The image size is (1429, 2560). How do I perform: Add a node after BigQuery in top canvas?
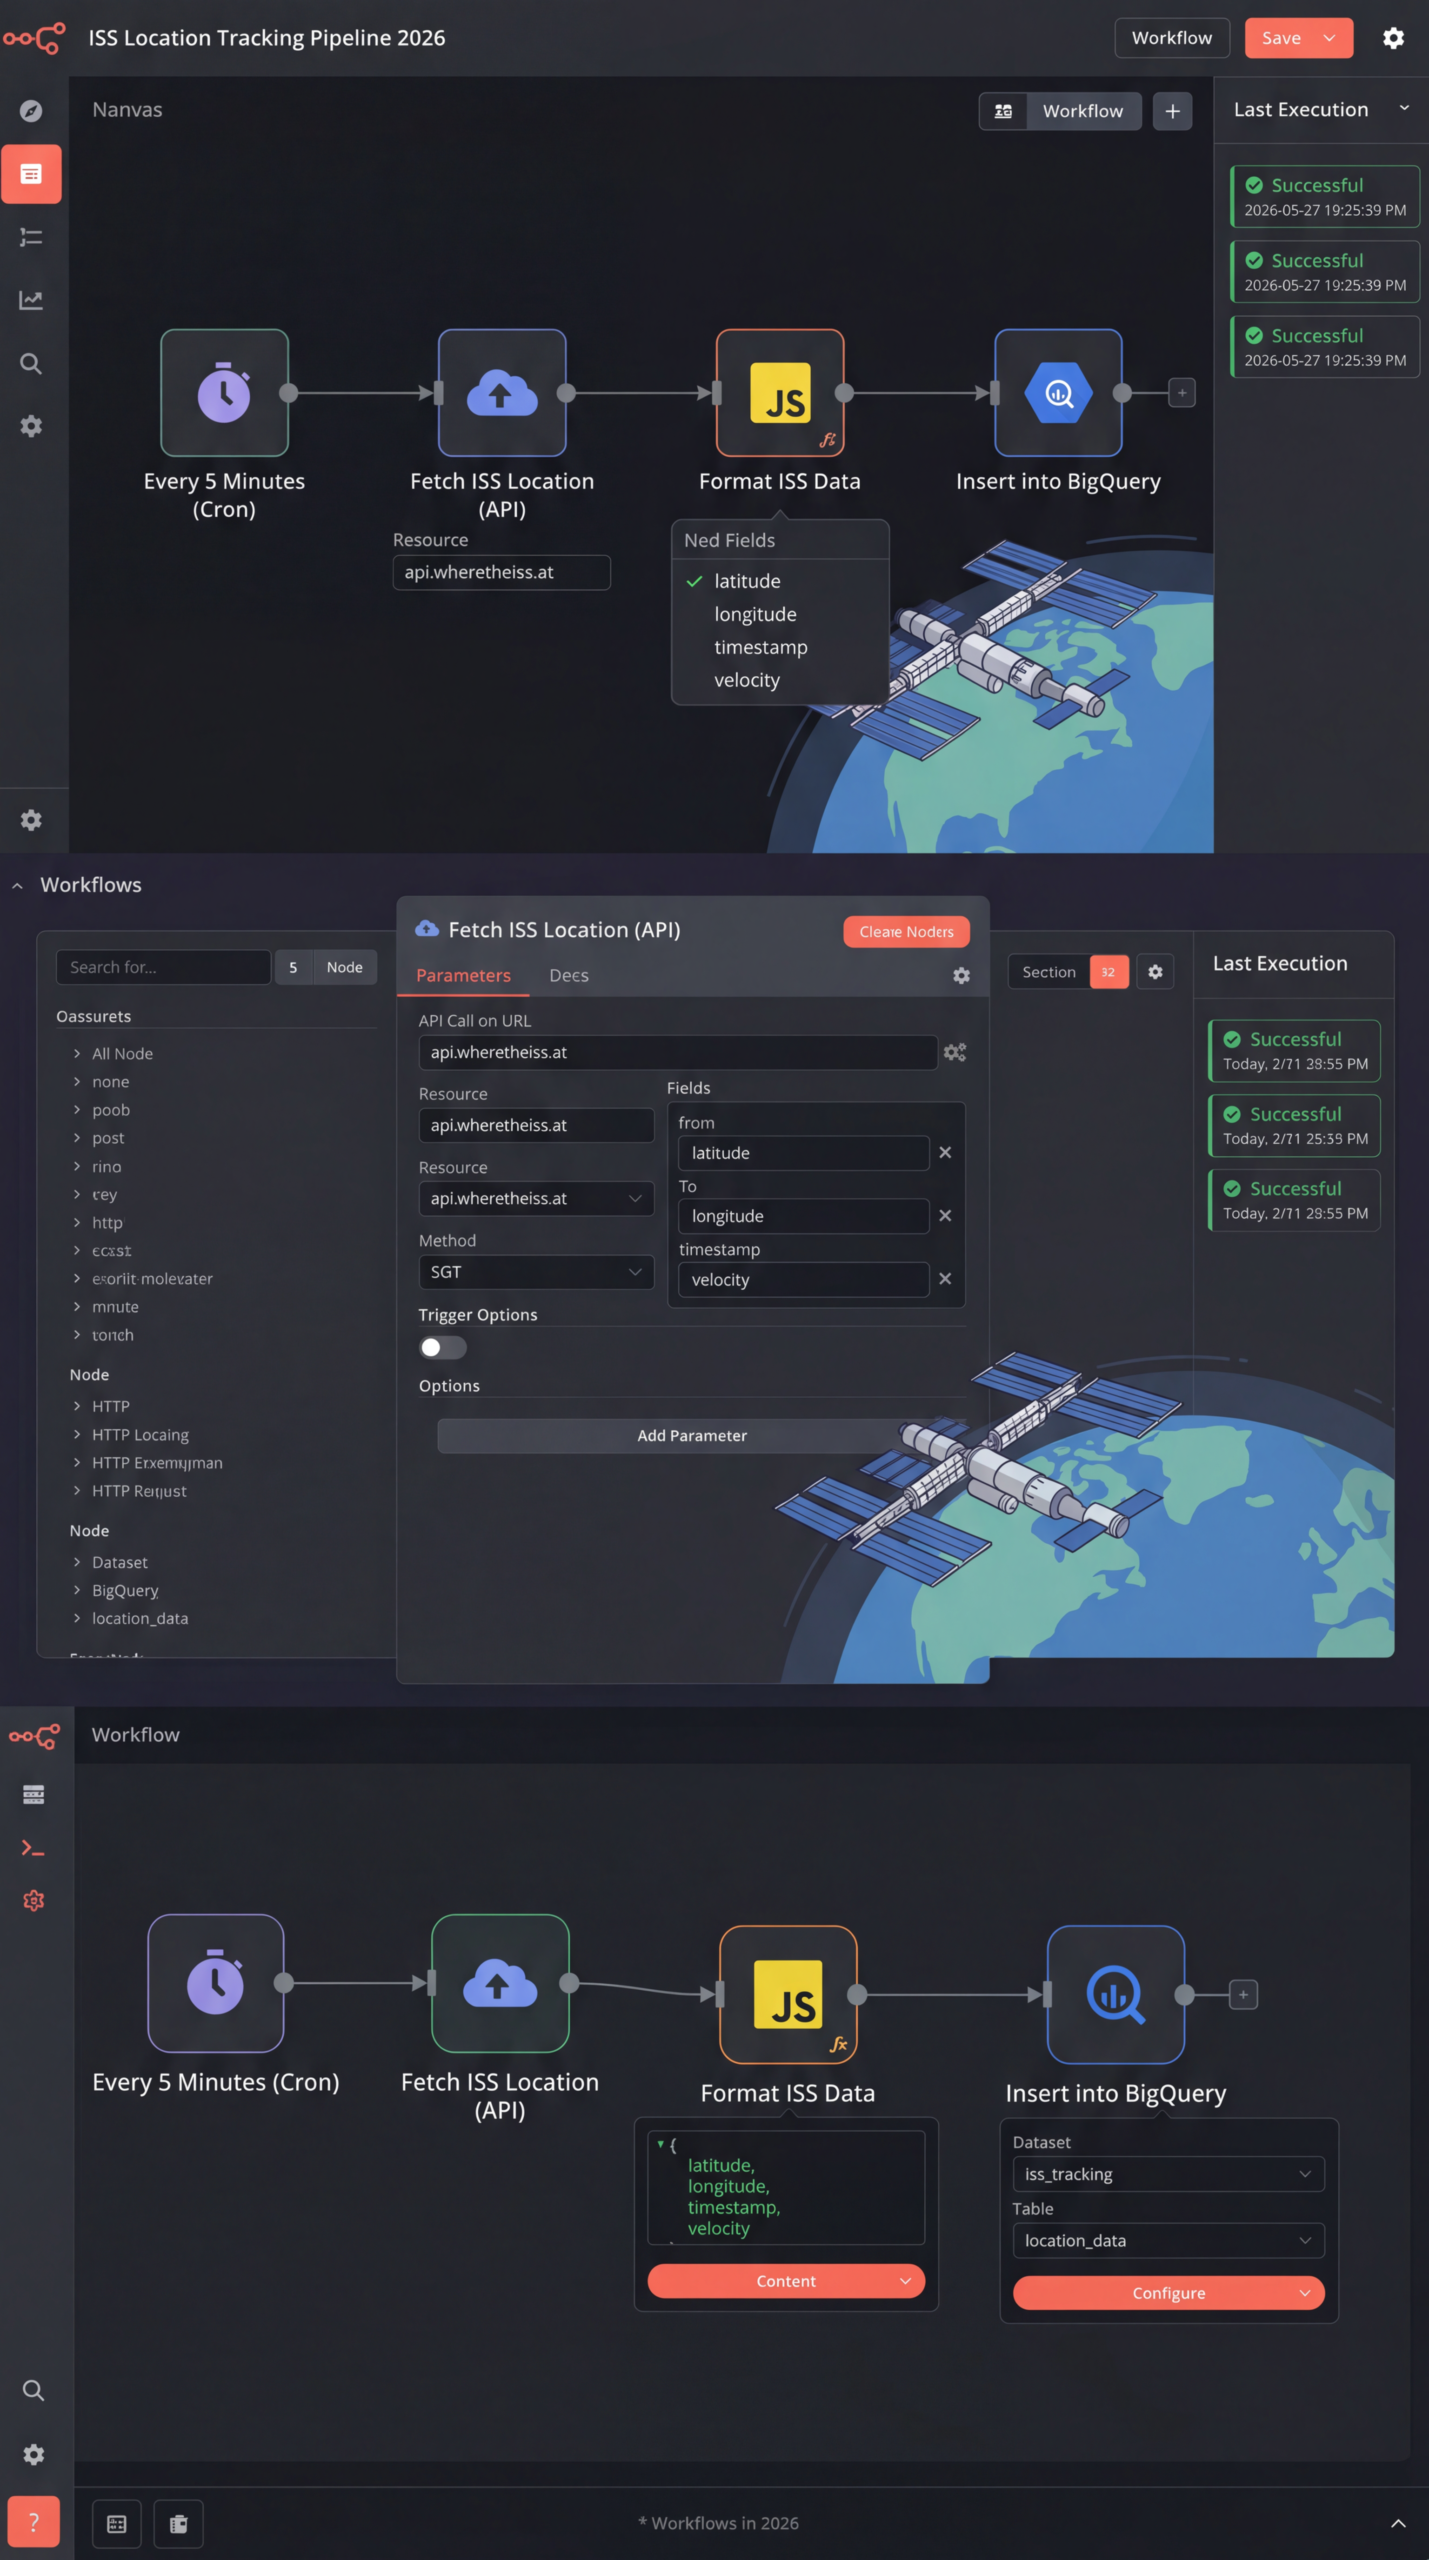(1182, 393)
